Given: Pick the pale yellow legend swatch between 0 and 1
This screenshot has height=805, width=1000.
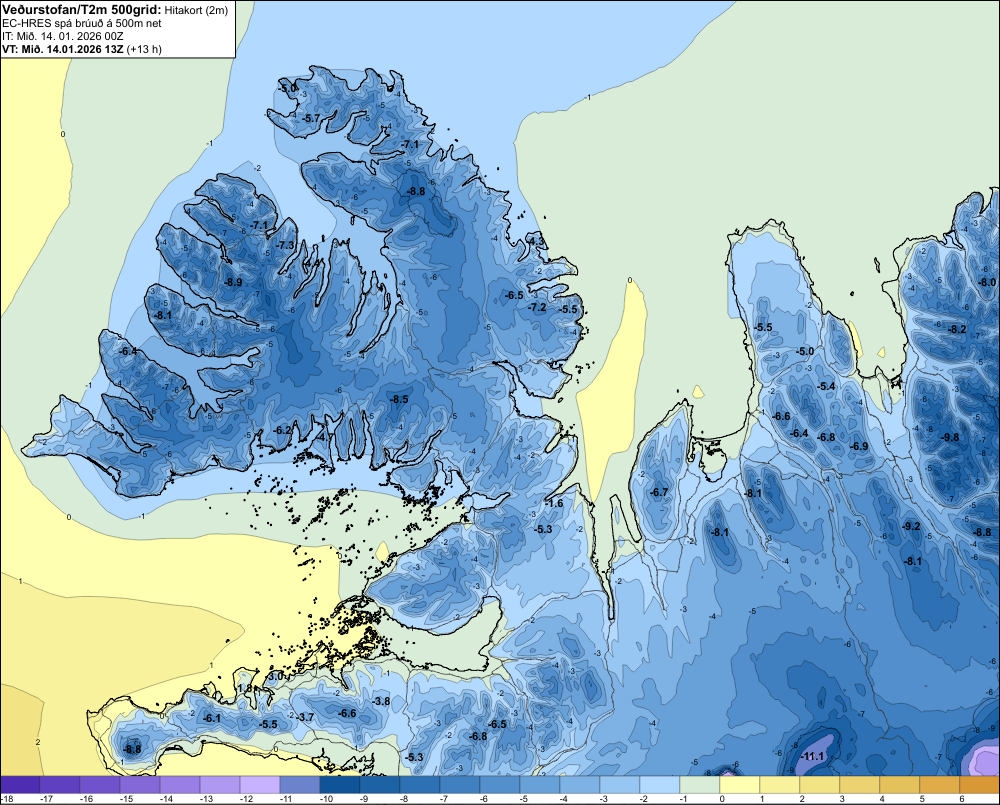Looking at the screenshot, I should 740,785.
